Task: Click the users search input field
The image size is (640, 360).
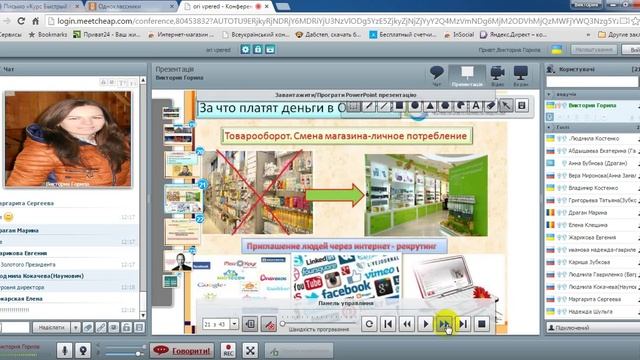Action: tap(592, 82)
